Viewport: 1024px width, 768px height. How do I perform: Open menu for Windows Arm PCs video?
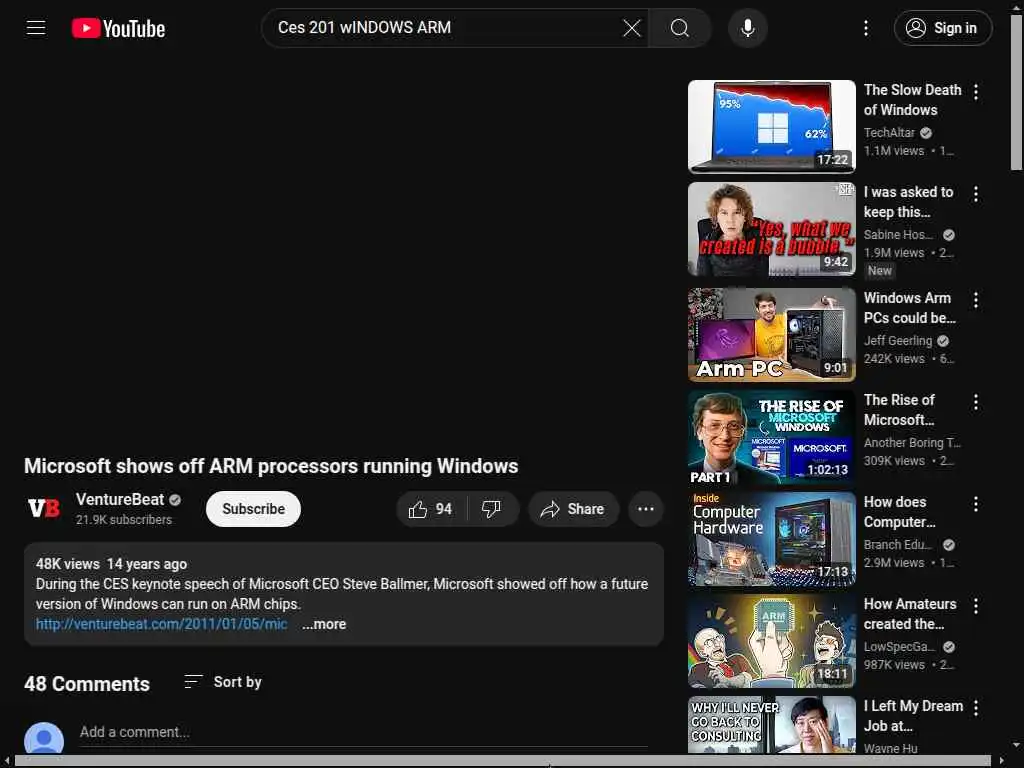pos(976,300)
